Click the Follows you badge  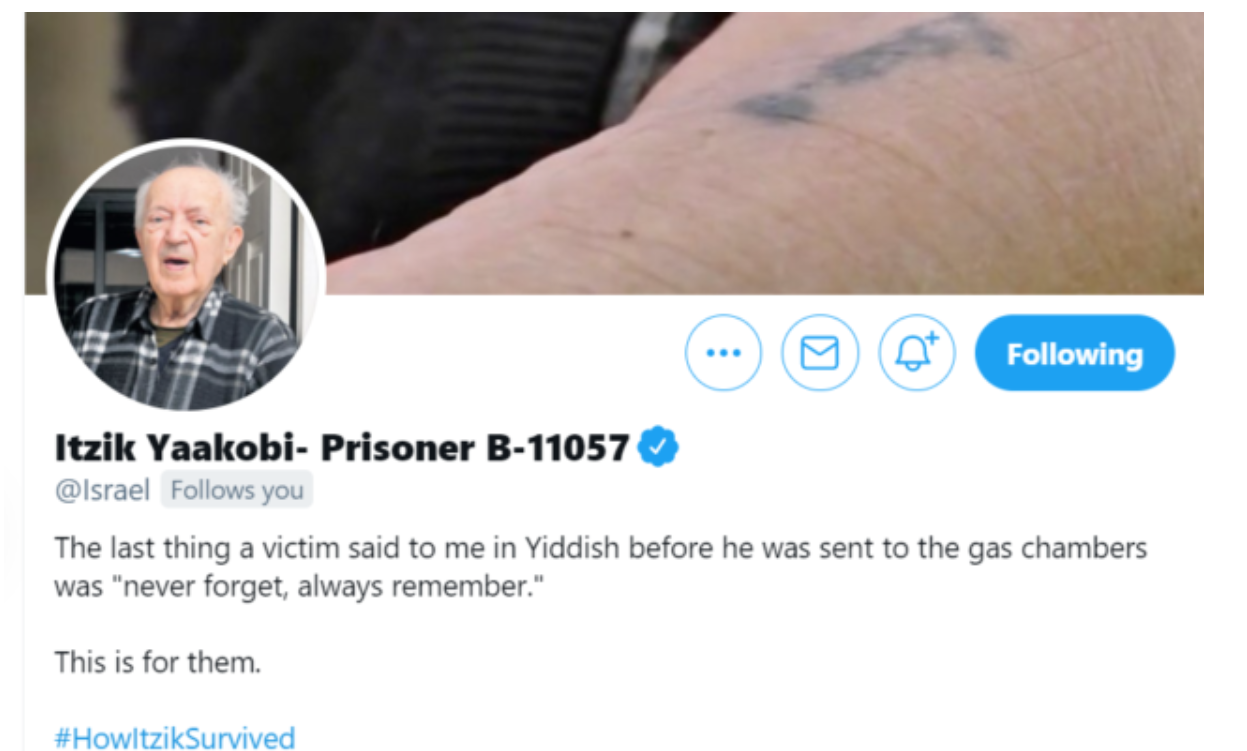pos(236,491)
